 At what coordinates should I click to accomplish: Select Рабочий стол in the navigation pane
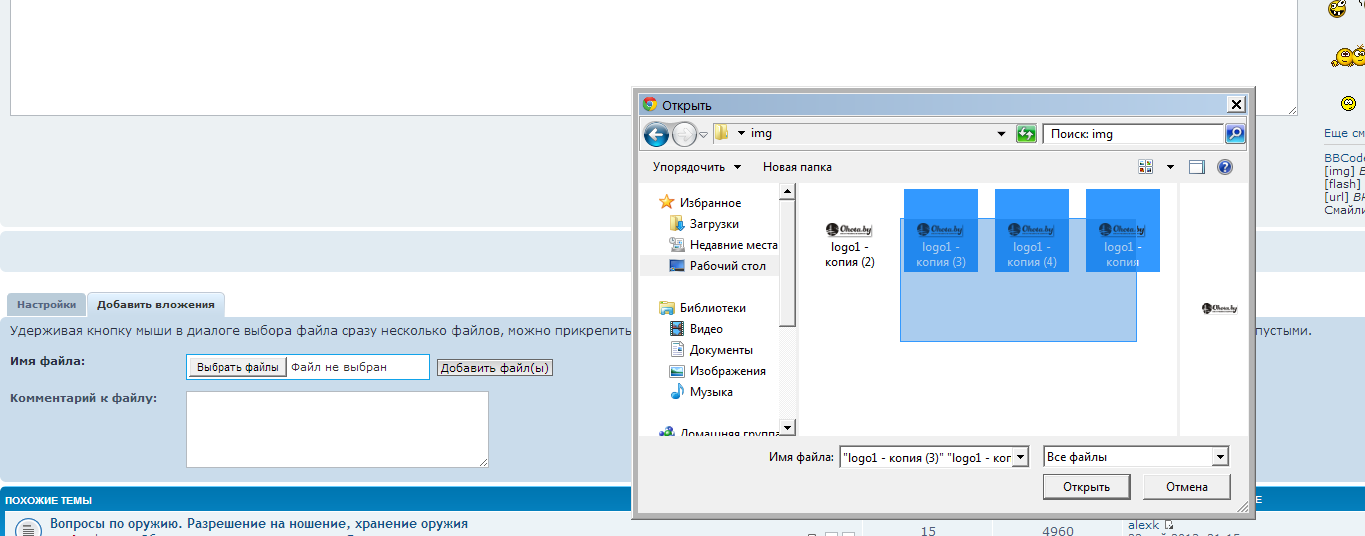(727, 266)
